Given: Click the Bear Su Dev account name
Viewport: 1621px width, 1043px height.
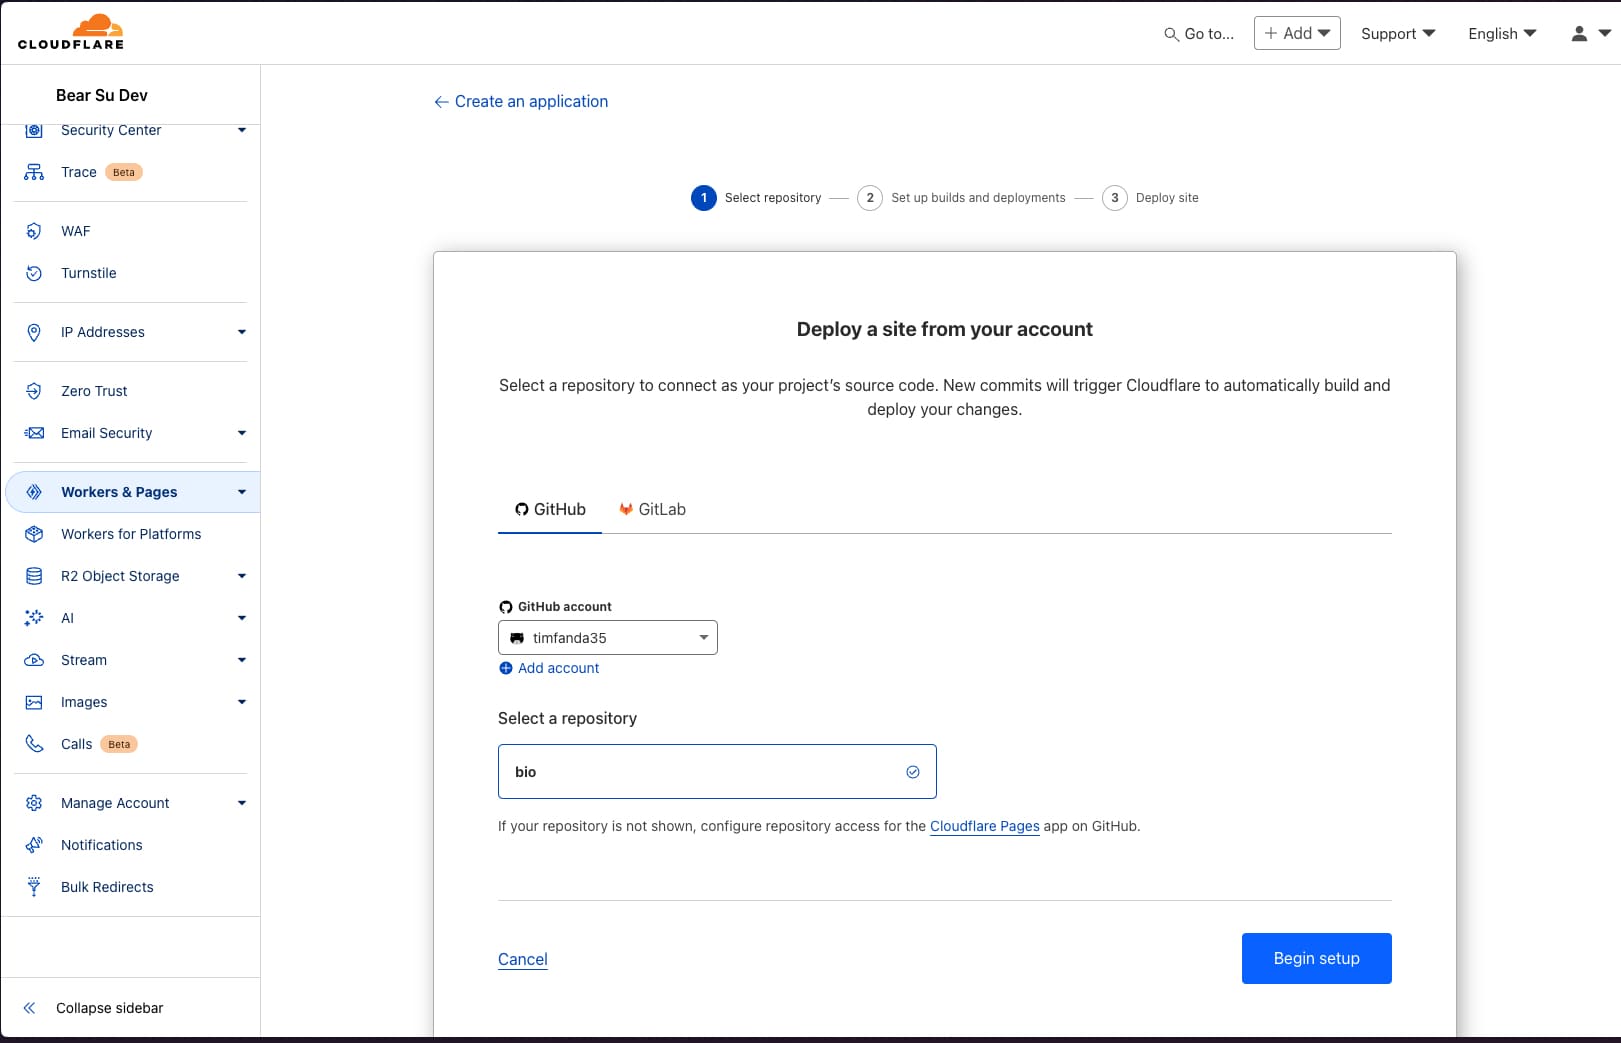Looking at the screenshot, I should click(102, 95).
